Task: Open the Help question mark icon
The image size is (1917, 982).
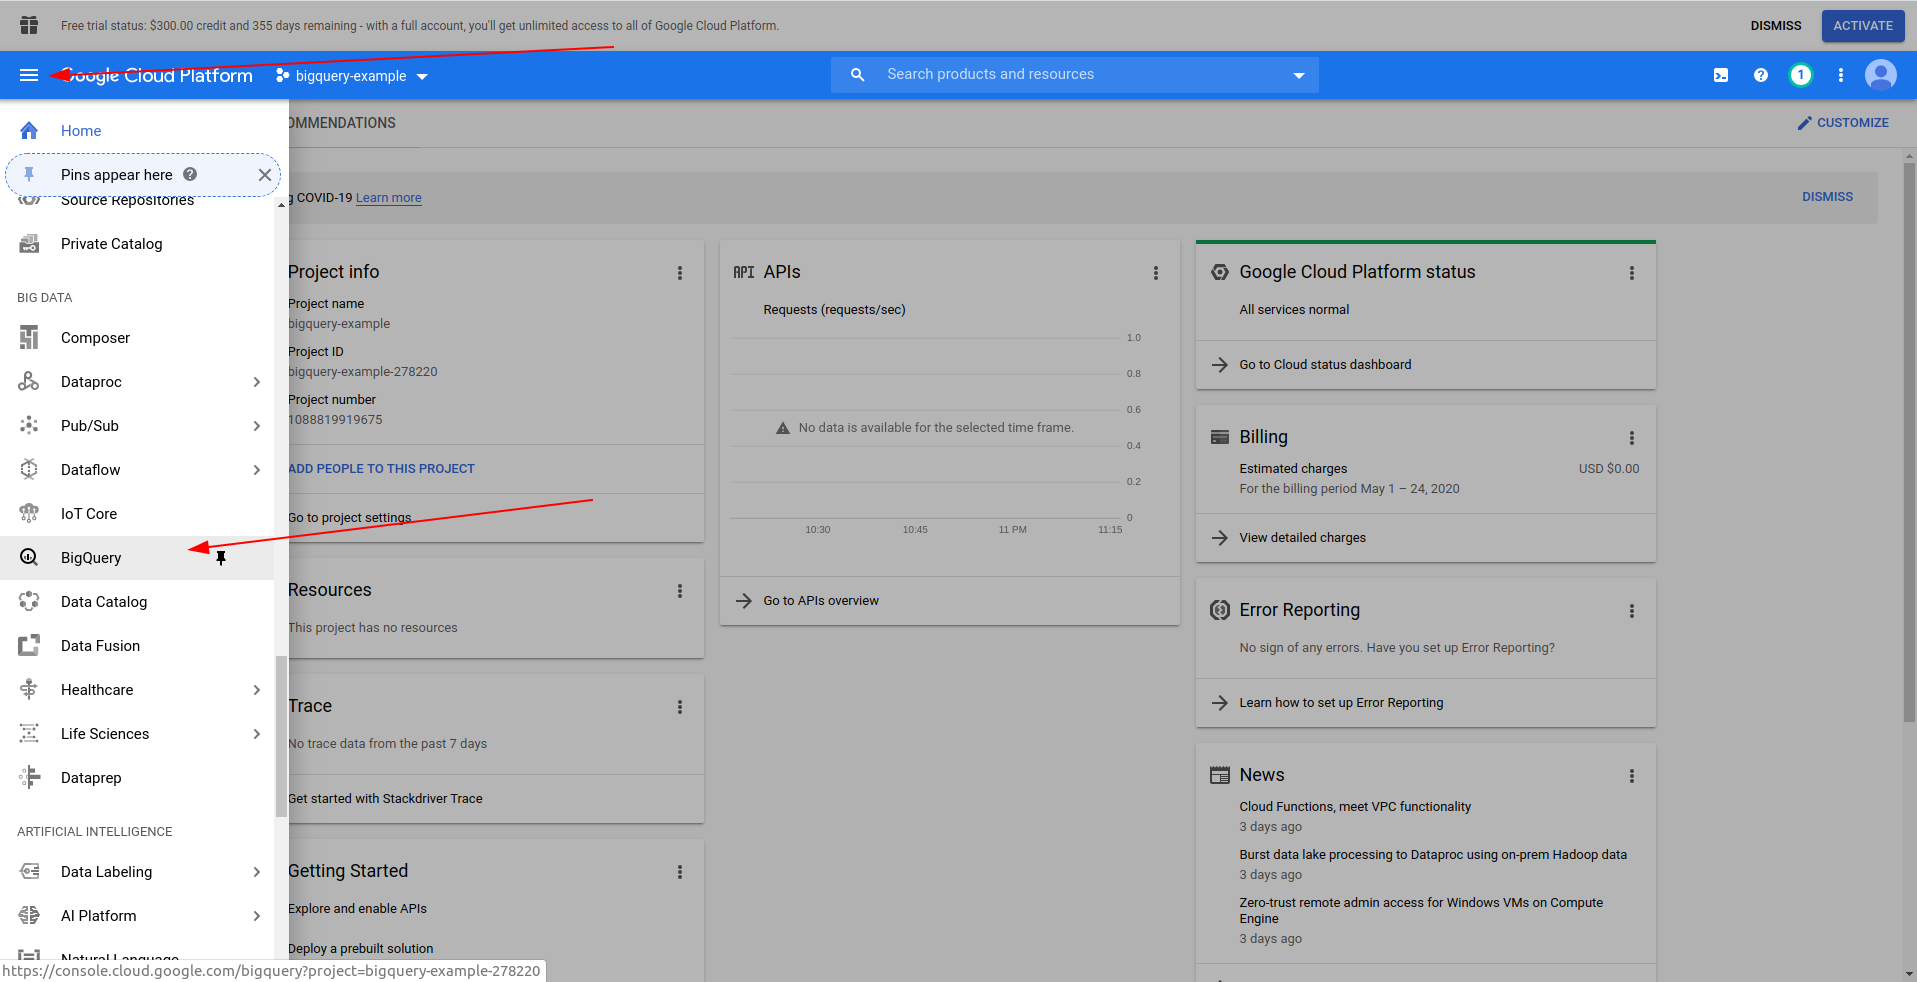Action: point(1761,75)
